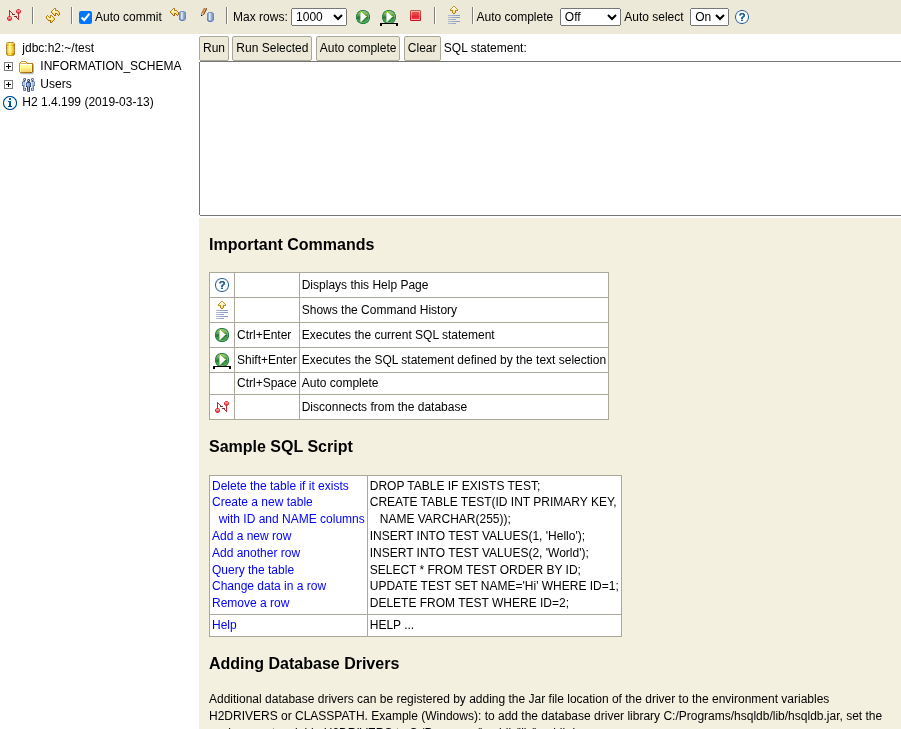Open the Auto select On dropdown
Viewport: 901px width, 729px height.
click(x=709, y=17)
